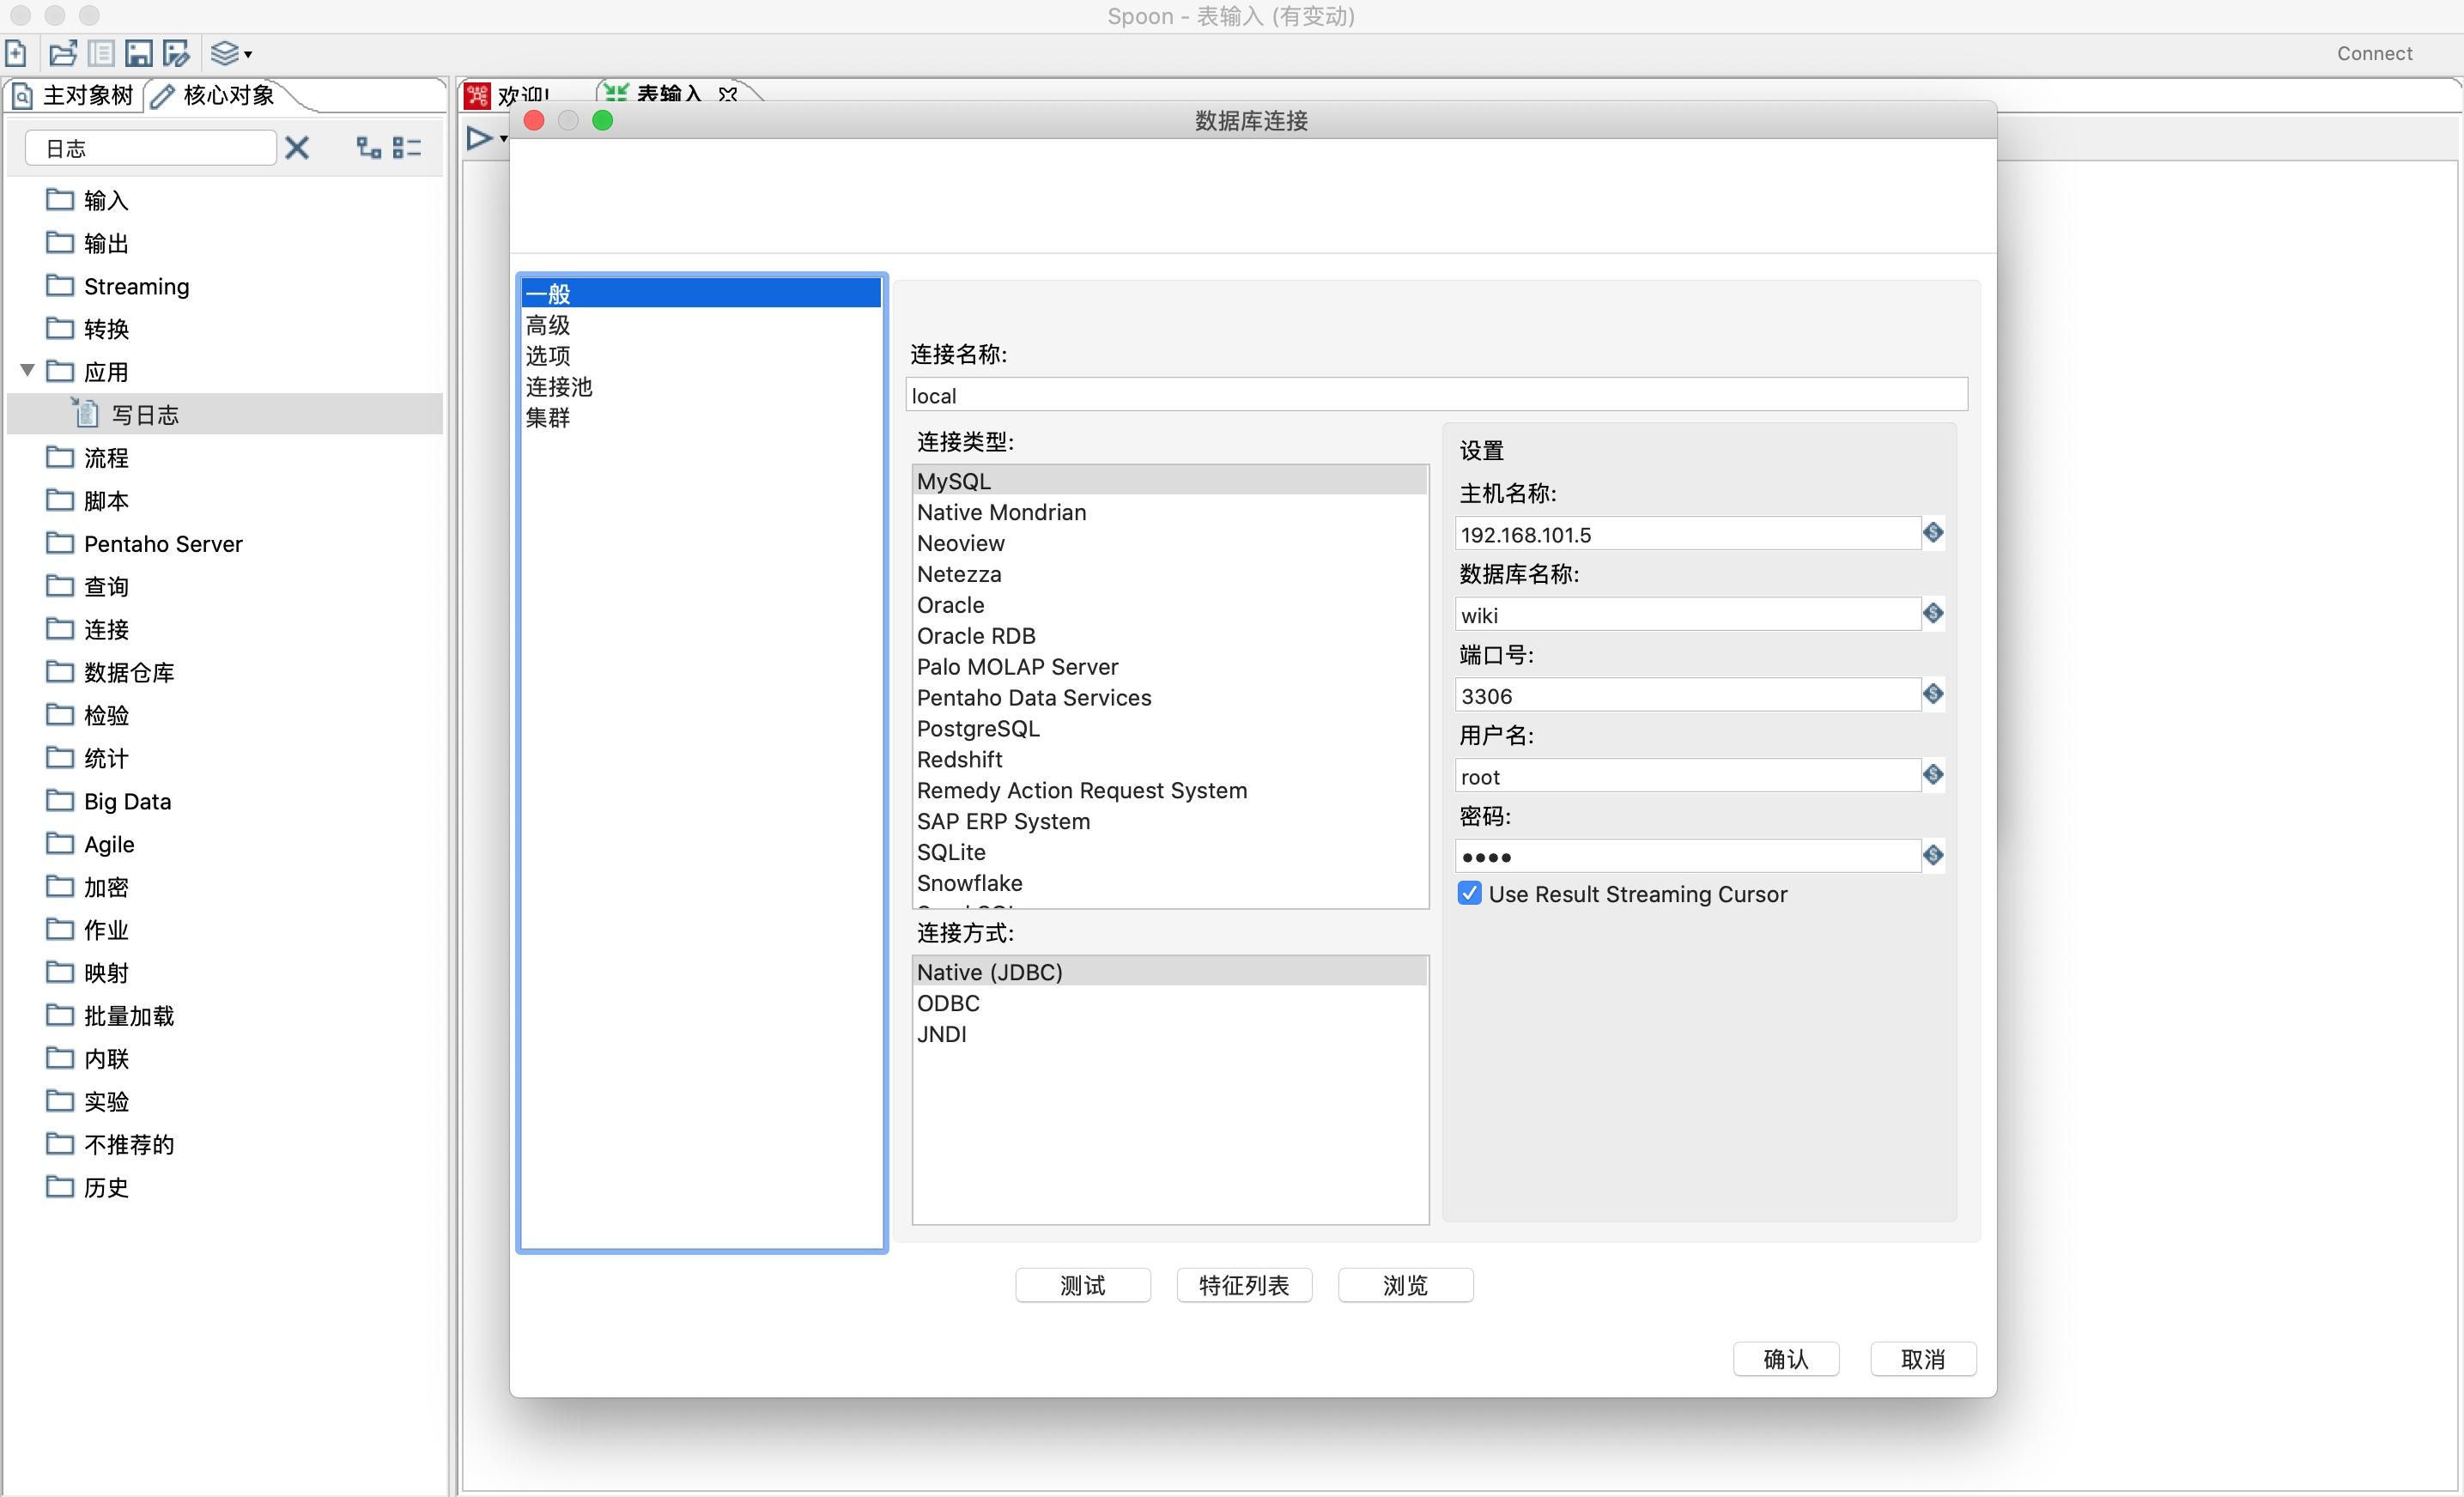
Task: Open the run options dropdown arrow
Action: [x=503, y=139]
